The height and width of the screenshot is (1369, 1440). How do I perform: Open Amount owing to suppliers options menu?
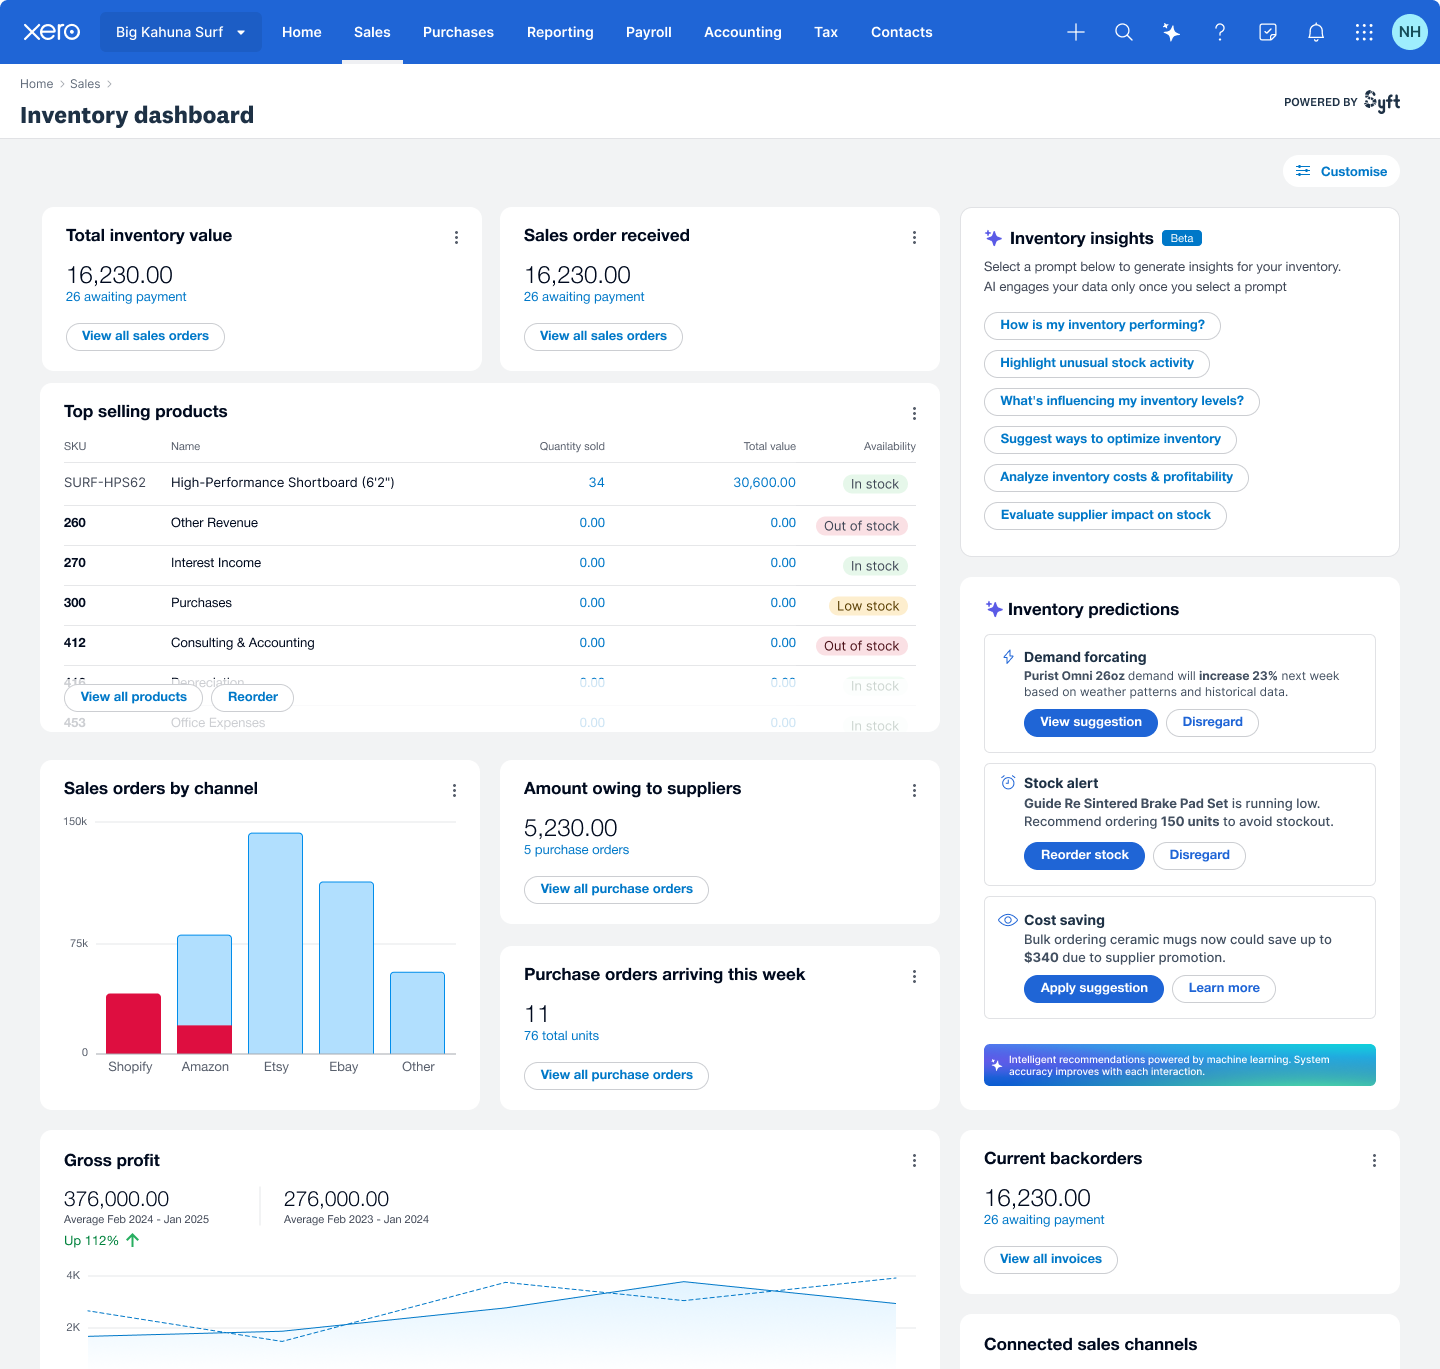coord(914,791)
